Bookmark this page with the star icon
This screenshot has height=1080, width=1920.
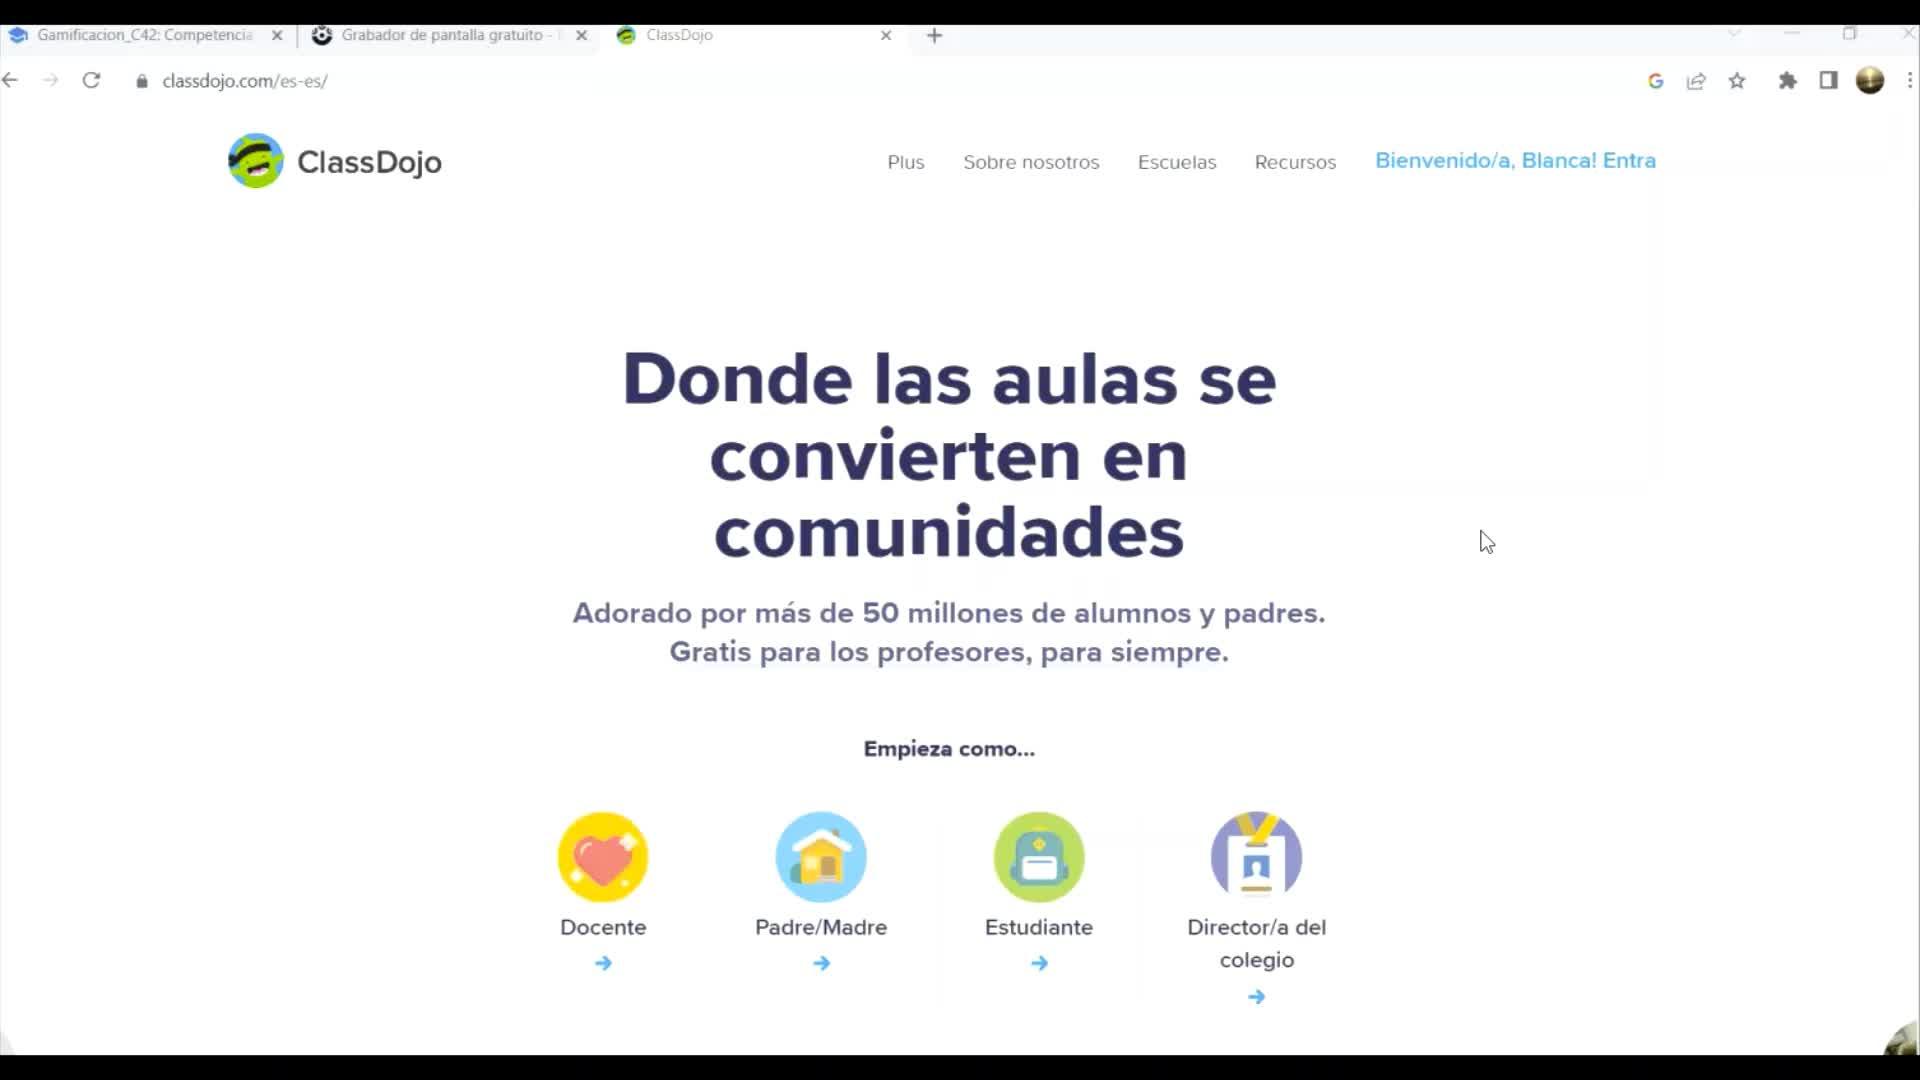pos(1737,81)
